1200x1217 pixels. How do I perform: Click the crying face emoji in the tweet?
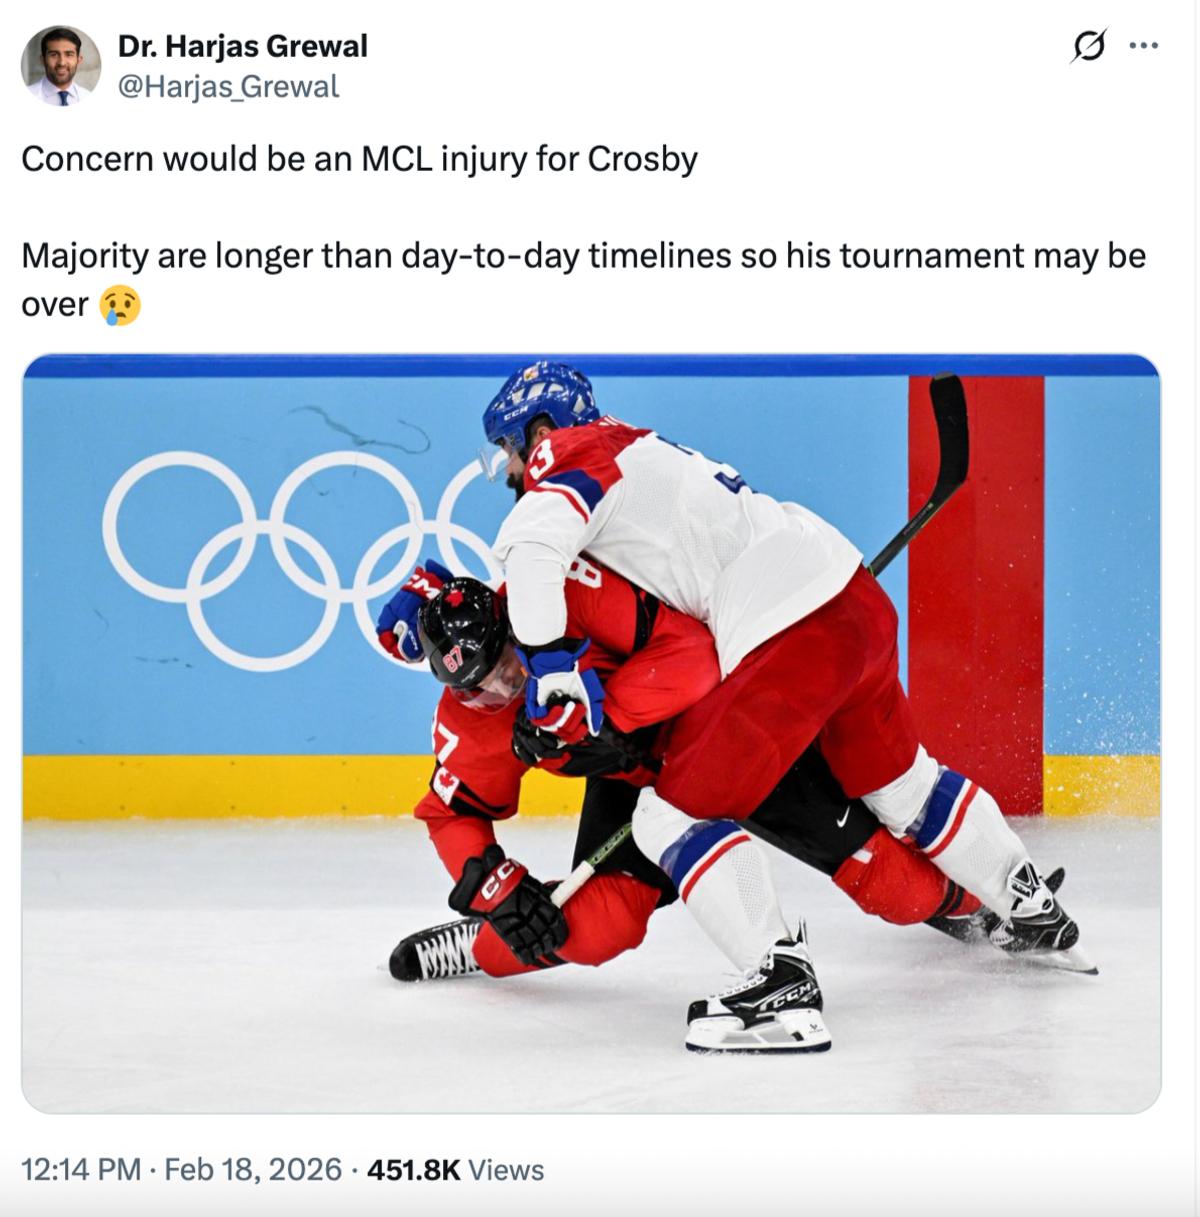click(x=120, y=305)
